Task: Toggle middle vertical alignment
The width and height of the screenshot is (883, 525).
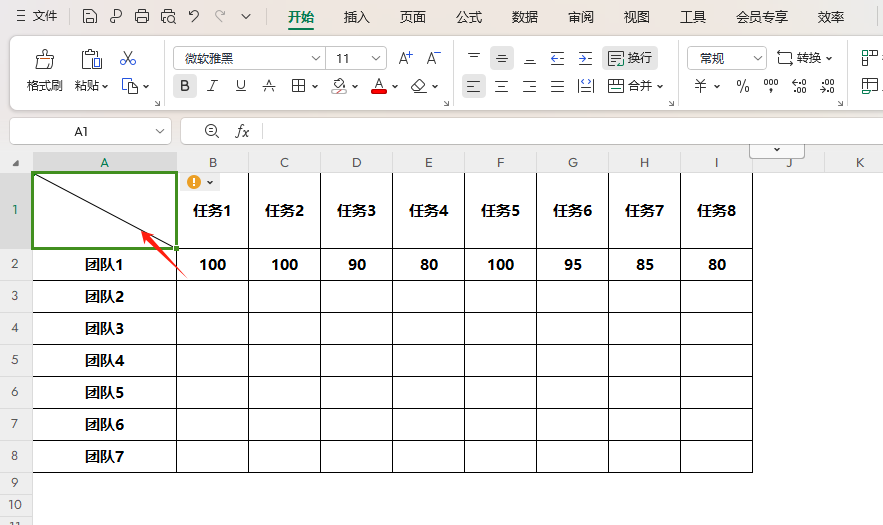Action: coord(502,57)
